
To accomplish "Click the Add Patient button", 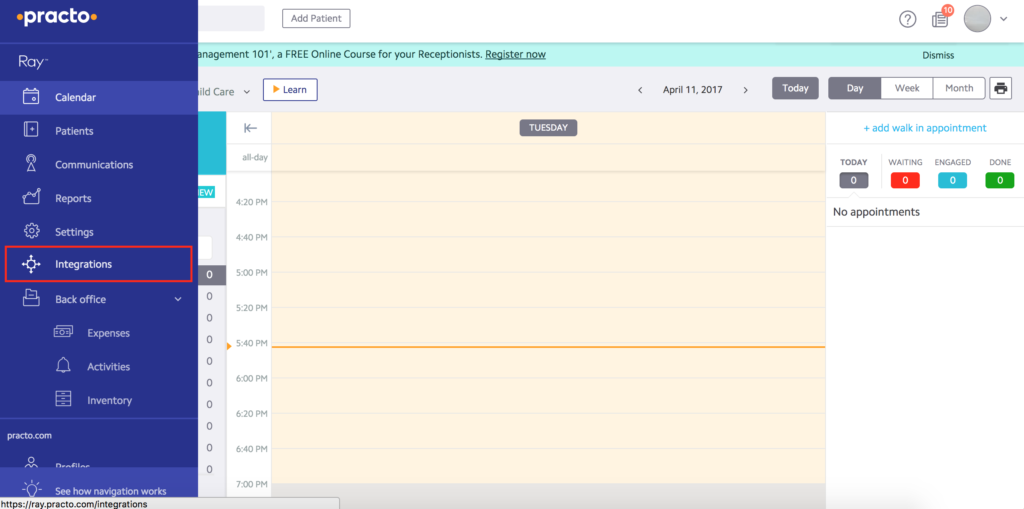I will tap(316, 19).
